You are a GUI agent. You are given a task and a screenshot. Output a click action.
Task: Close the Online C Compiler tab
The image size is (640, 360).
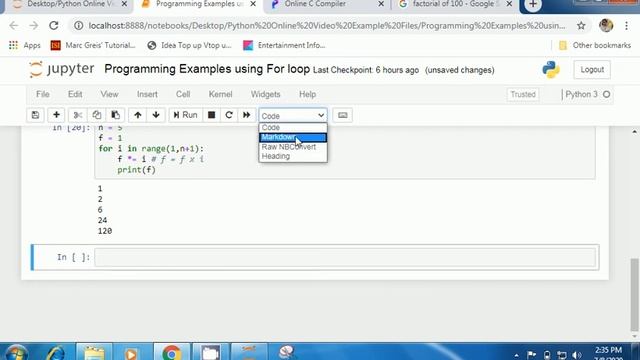[381, 4]
